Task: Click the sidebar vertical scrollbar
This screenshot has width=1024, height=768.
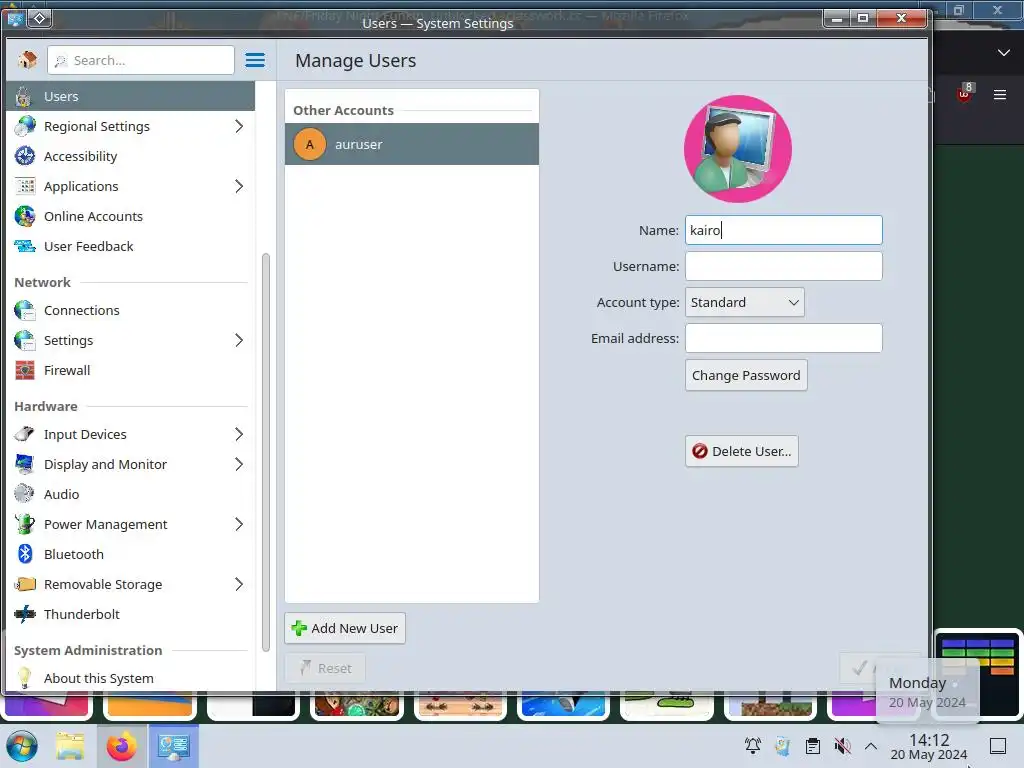Action: coord(266,452)
